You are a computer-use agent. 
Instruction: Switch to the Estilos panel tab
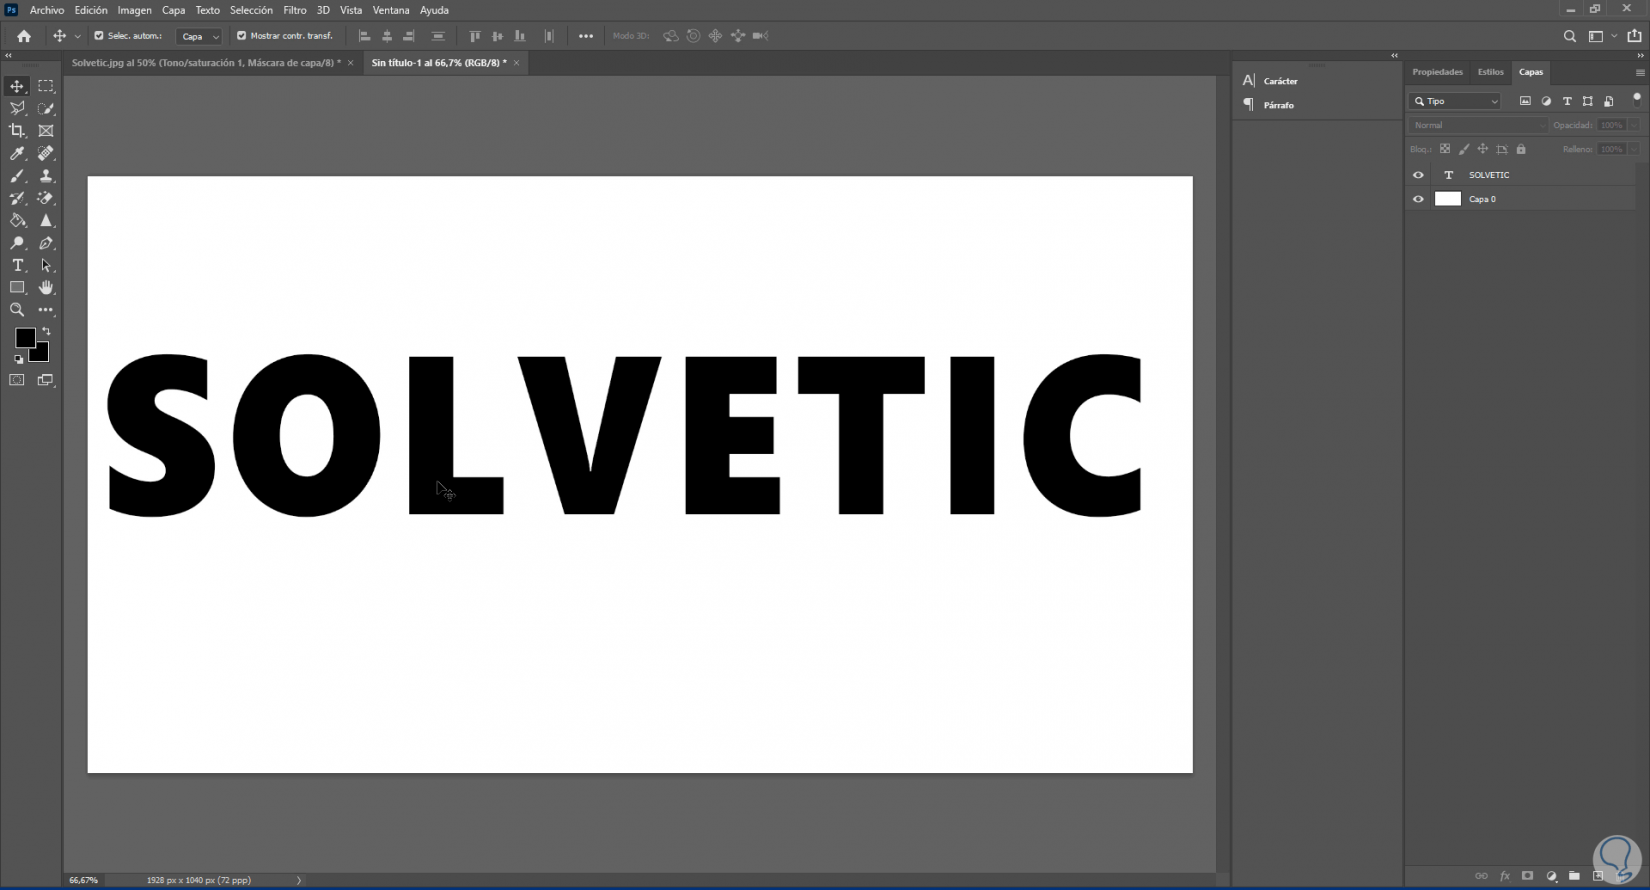(x=1490, y=72)
